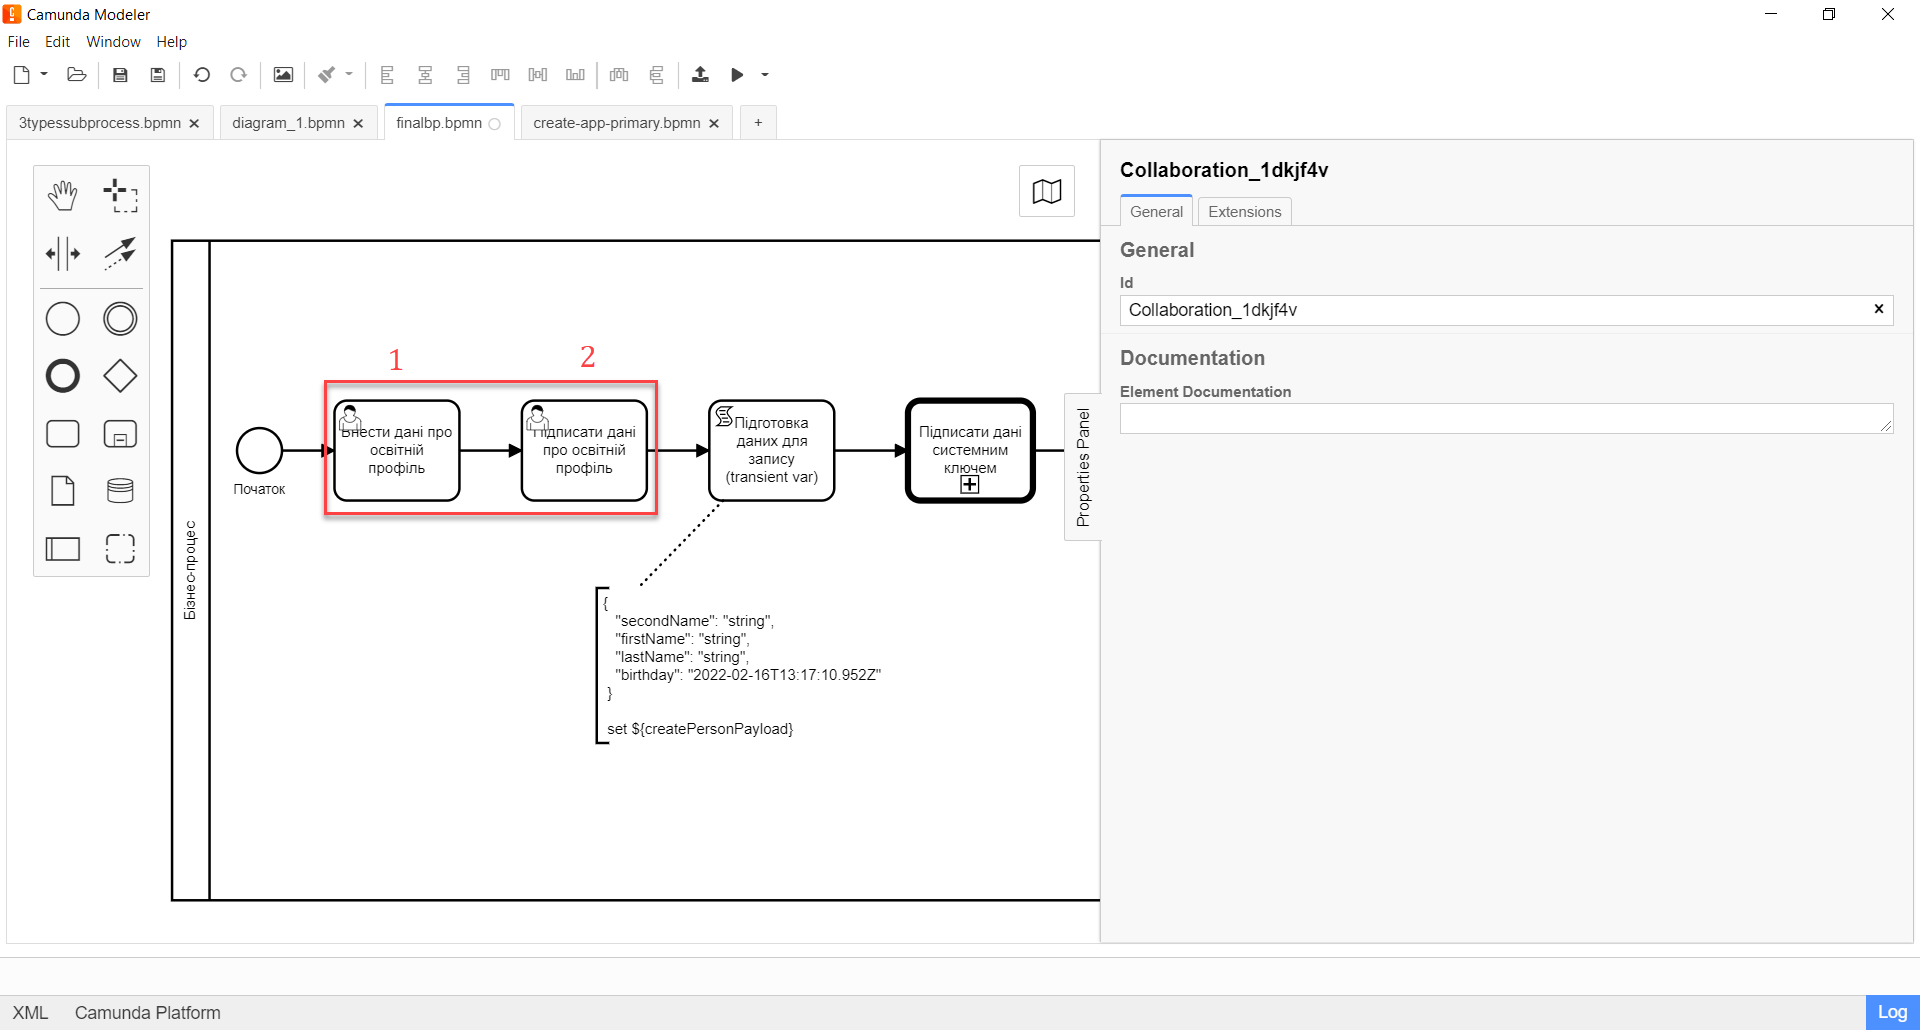Select the intermediate event shape in palette
1920x1030 pixels.
120,319
